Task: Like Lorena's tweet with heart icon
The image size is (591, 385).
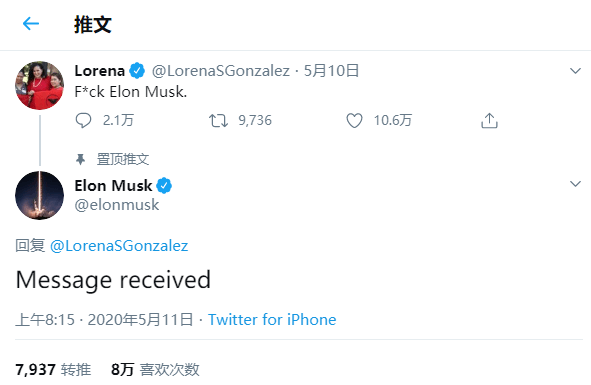Action: pos(354,121)
